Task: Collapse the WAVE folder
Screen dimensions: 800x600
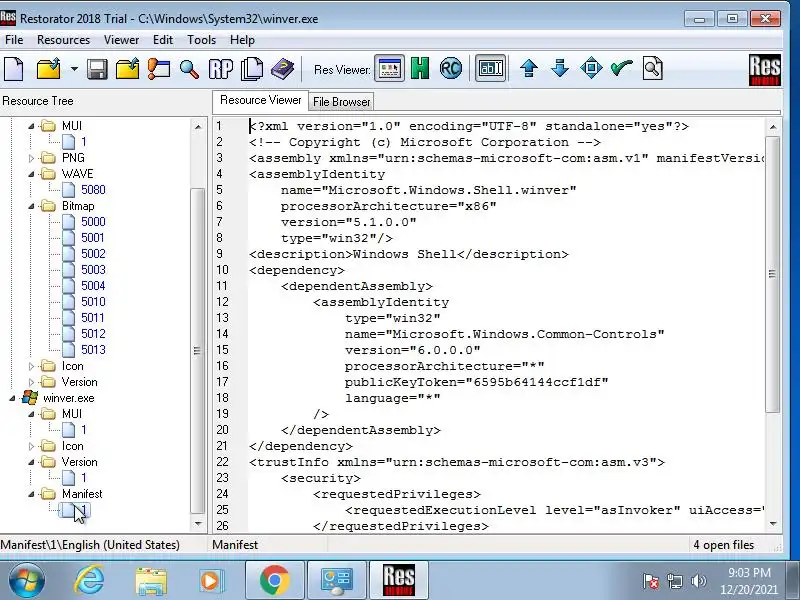Action: (31, 174)
